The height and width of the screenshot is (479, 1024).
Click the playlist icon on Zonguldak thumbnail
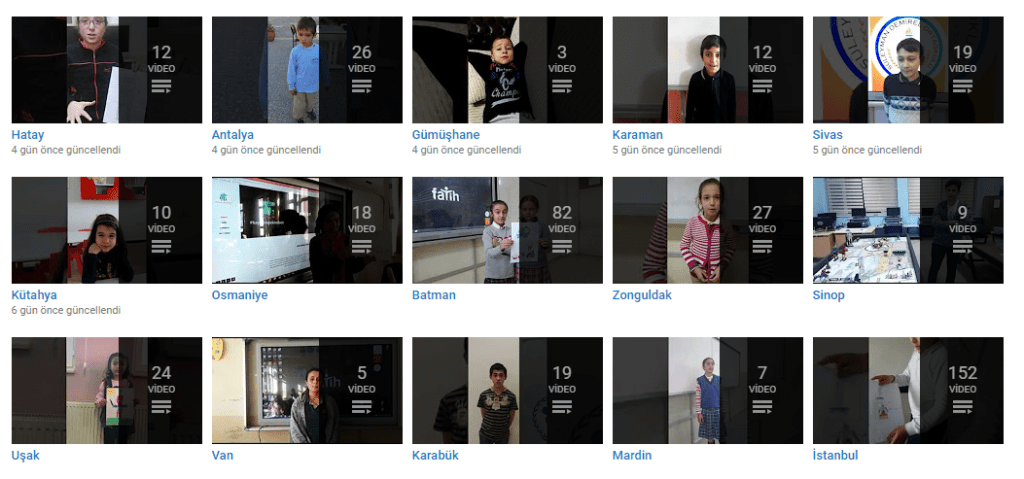tap(762, 246)
